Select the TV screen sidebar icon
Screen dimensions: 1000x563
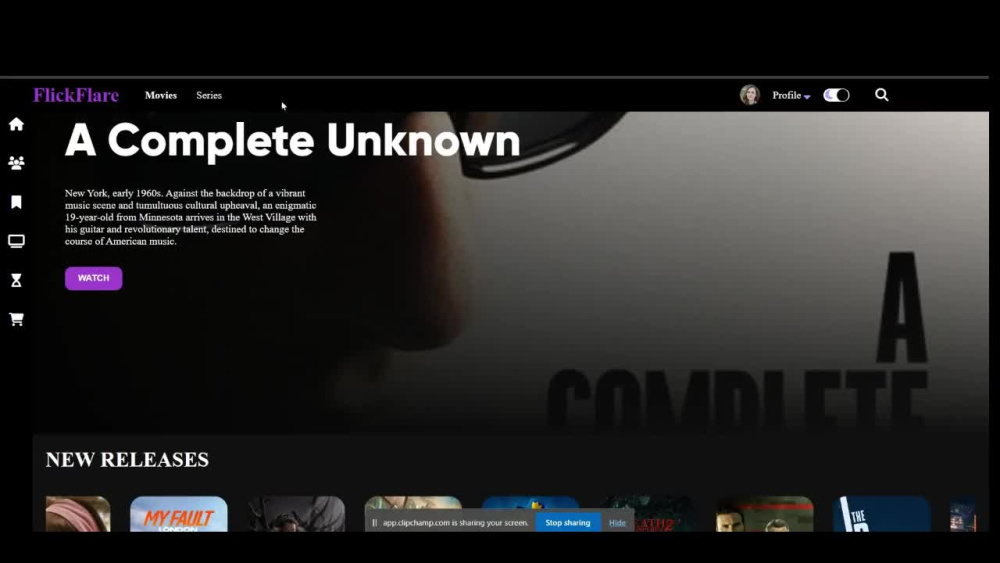[x=17, y=241]
